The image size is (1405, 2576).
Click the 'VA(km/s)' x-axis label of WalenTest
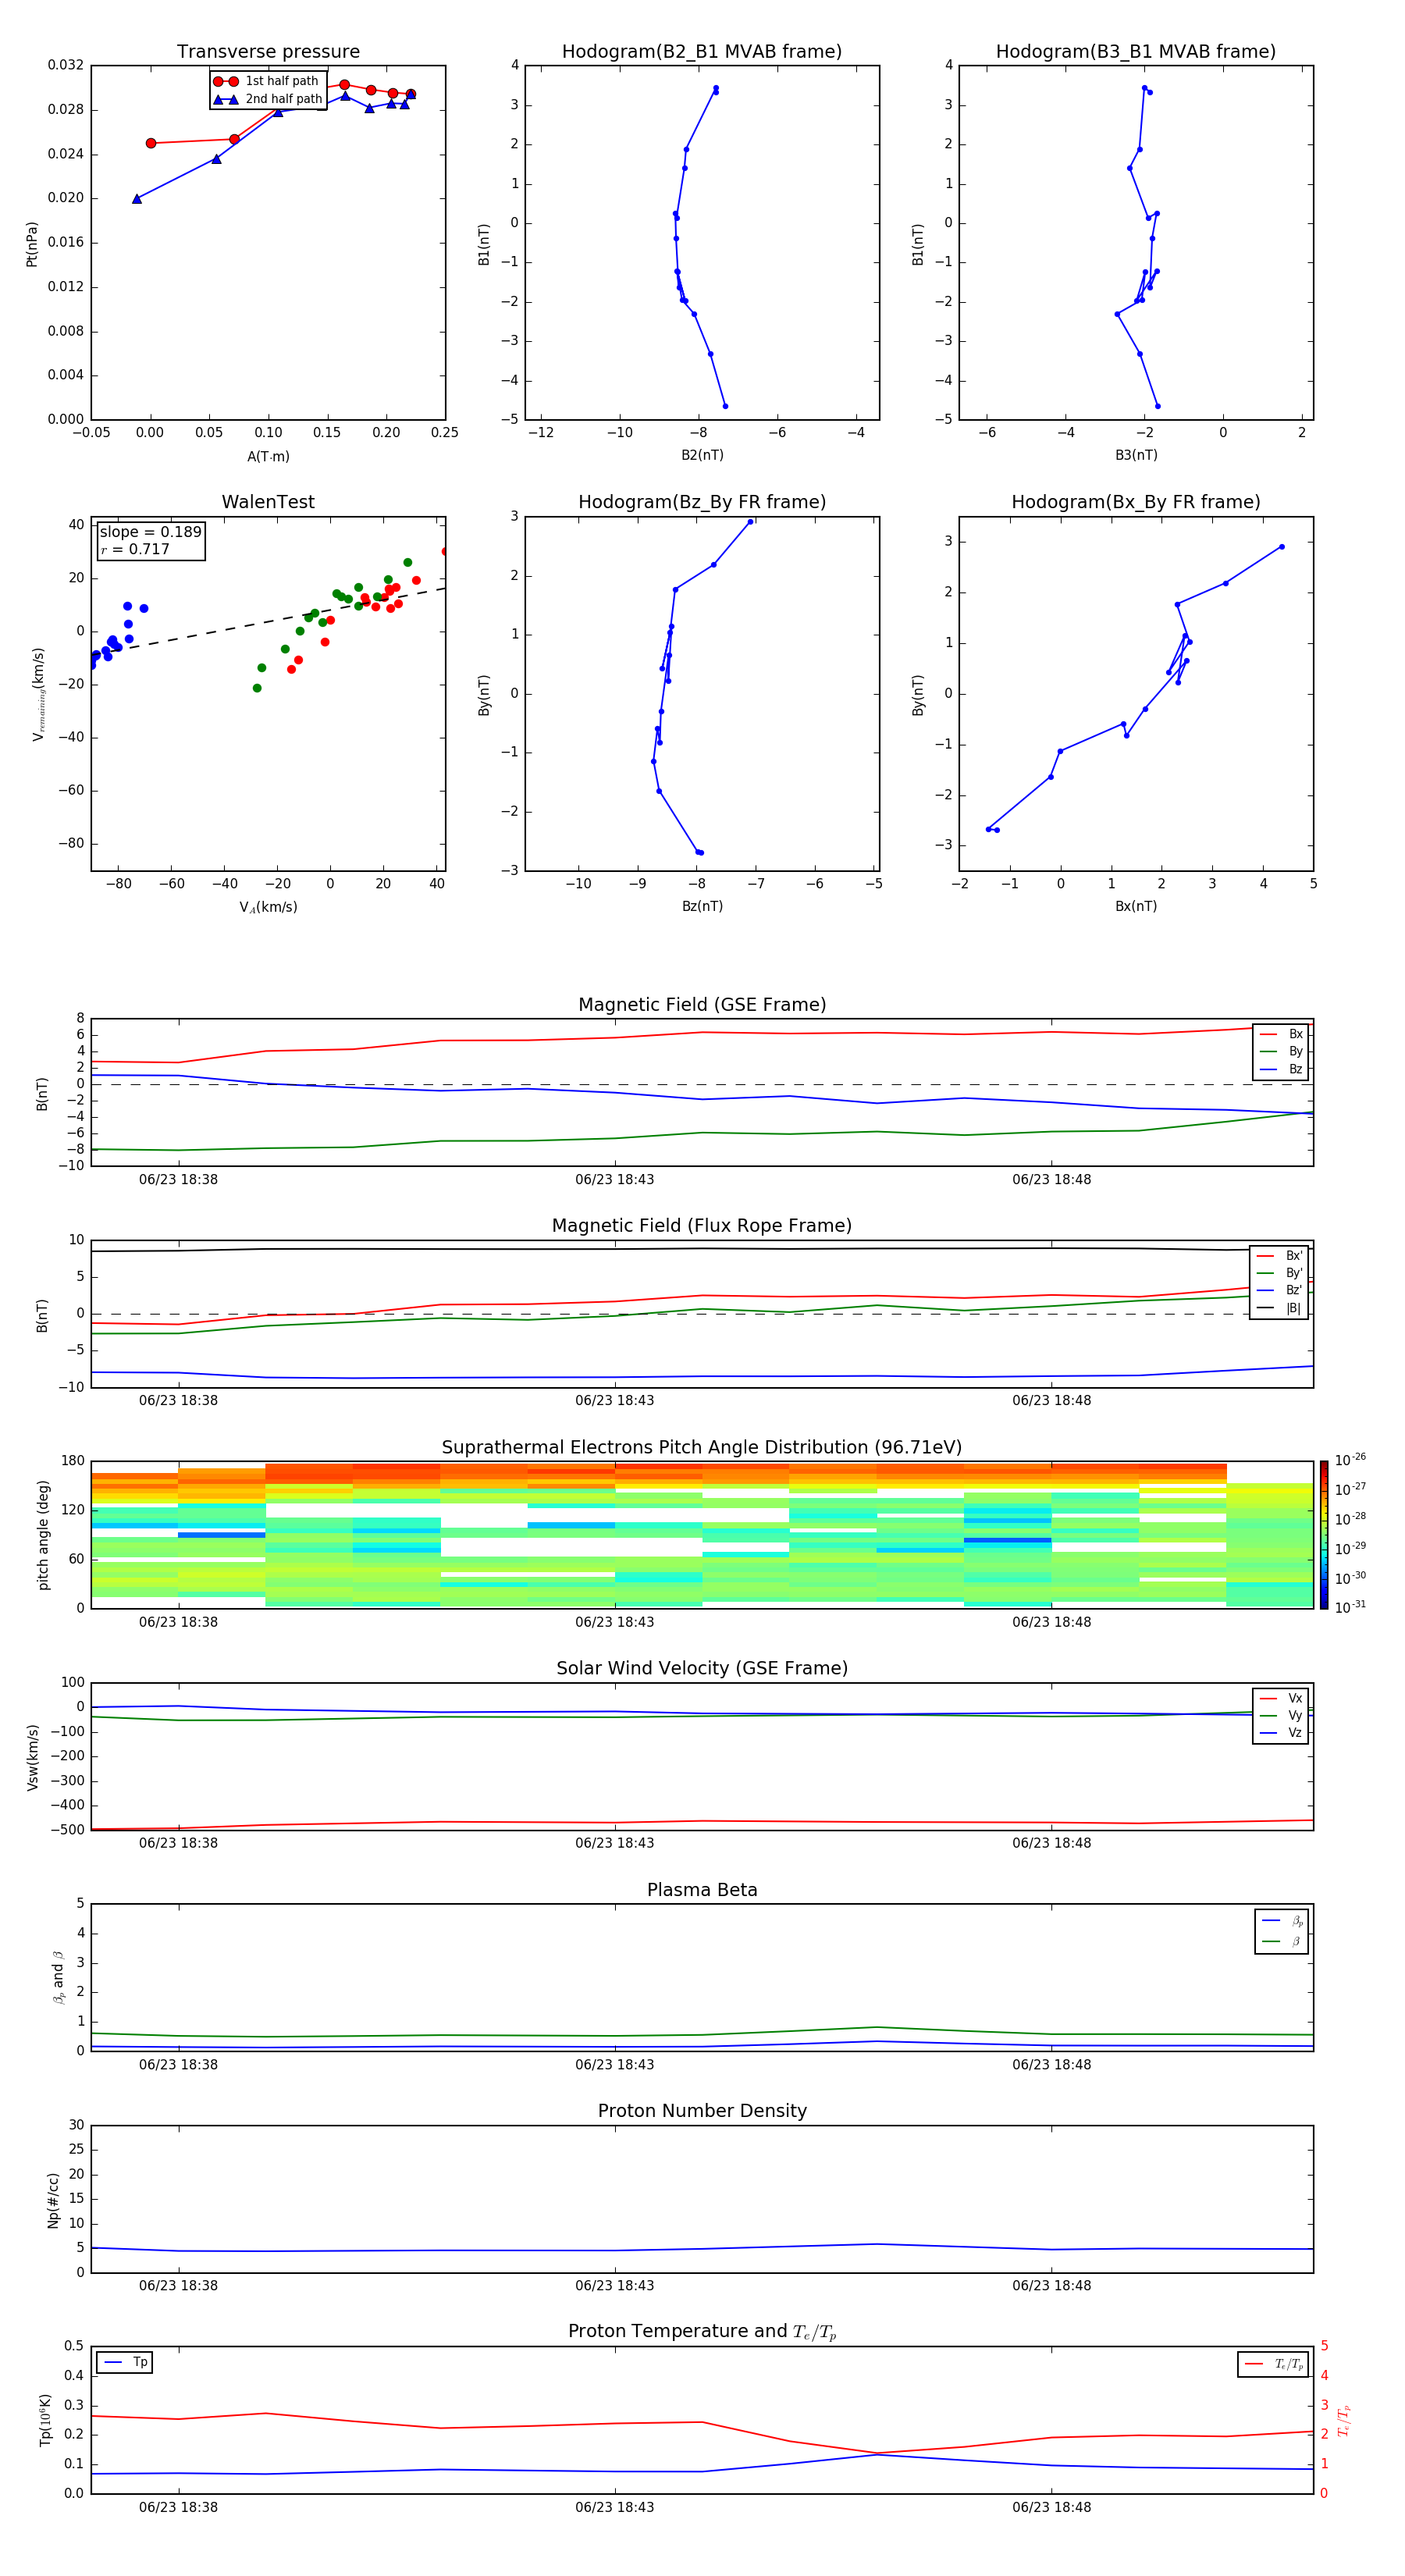[268, 907]
